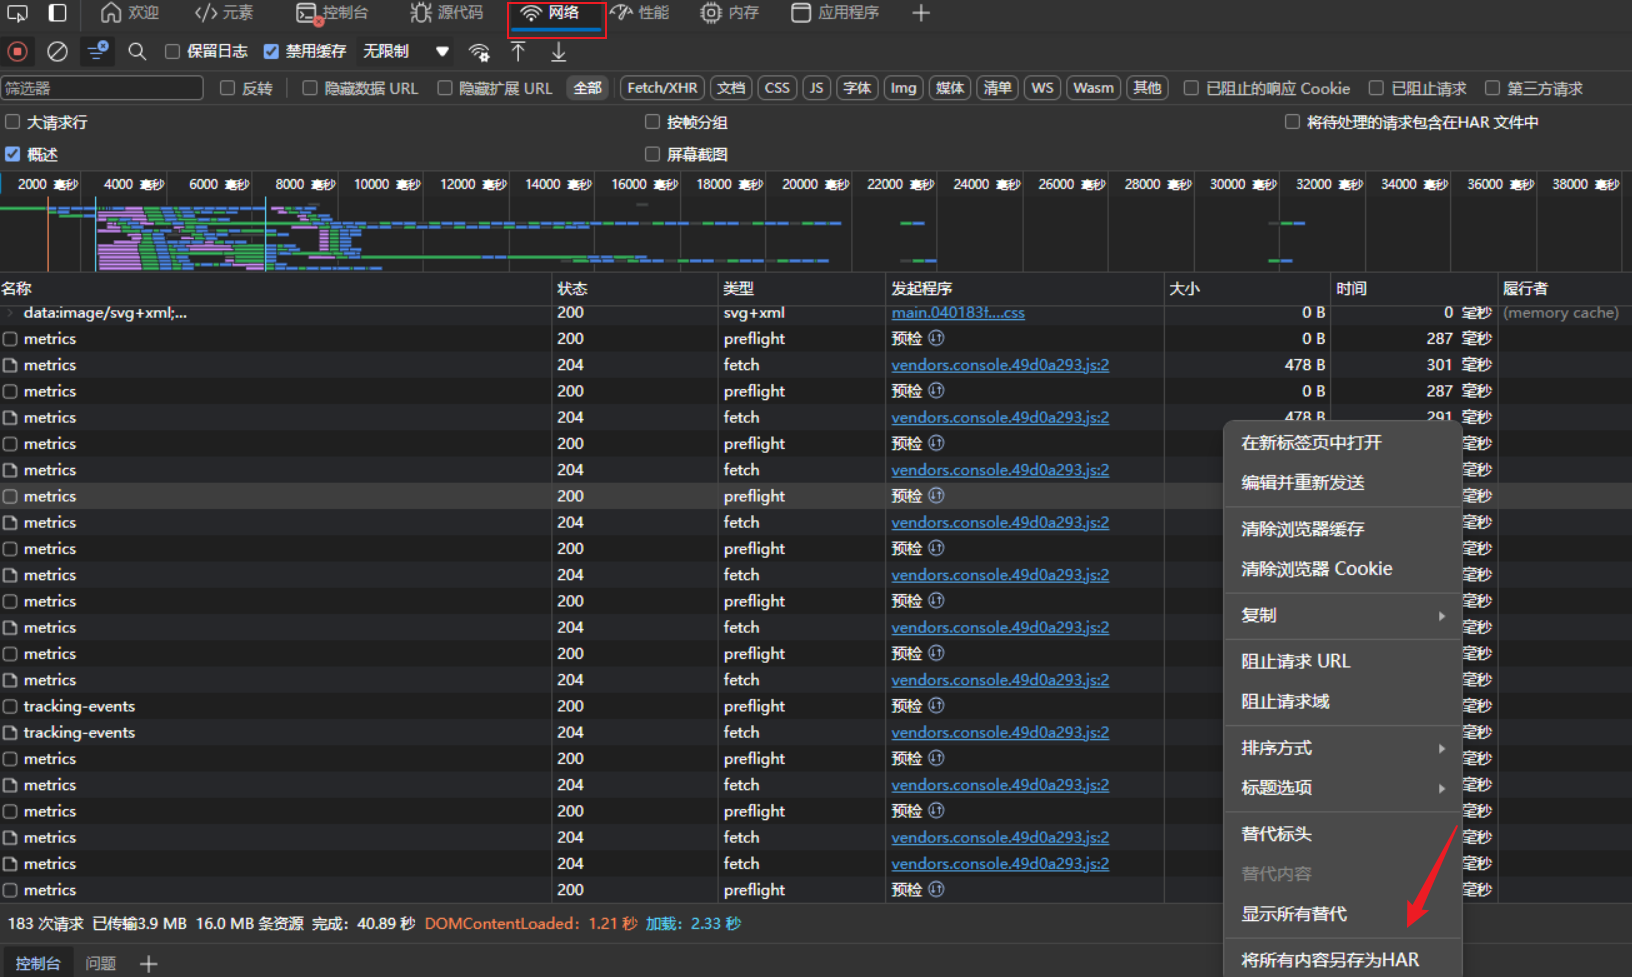The height and width of the screenshot is (977, 1632).
Task: Open the network search magnifier
Action: point(138,51)
